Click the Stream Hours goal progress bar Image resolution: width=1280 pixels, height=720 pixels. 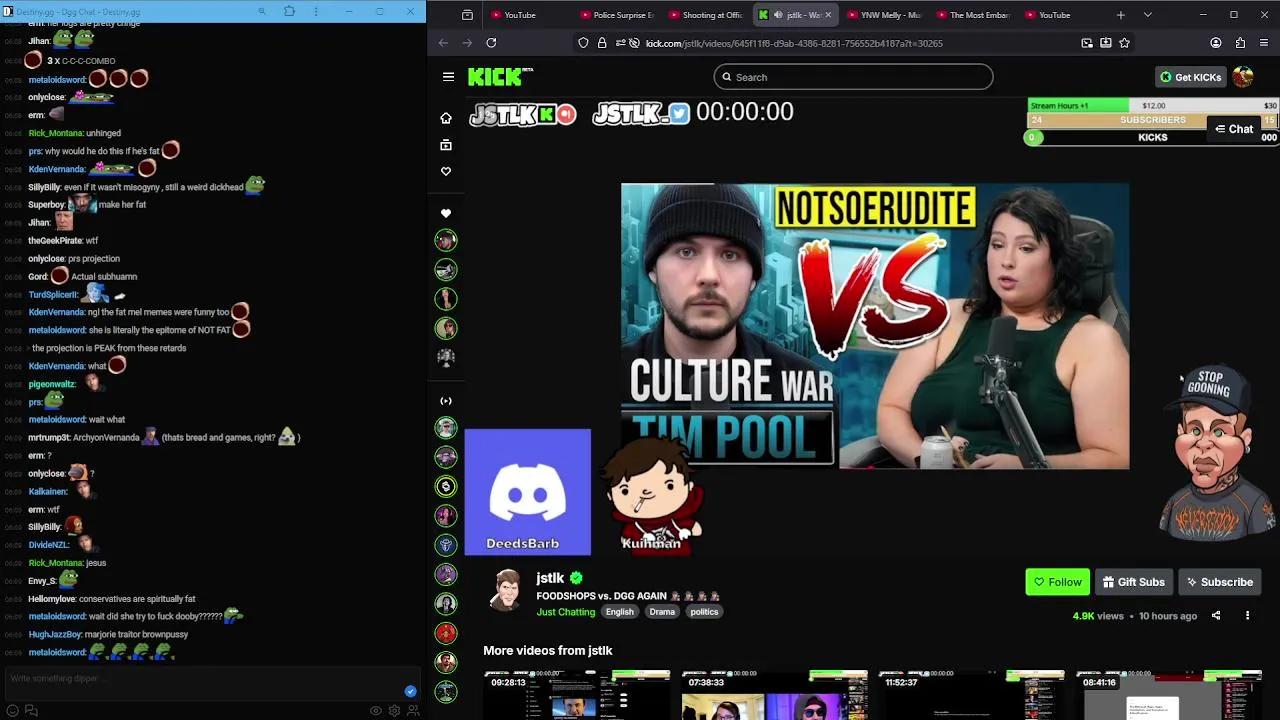(1152, 105)
